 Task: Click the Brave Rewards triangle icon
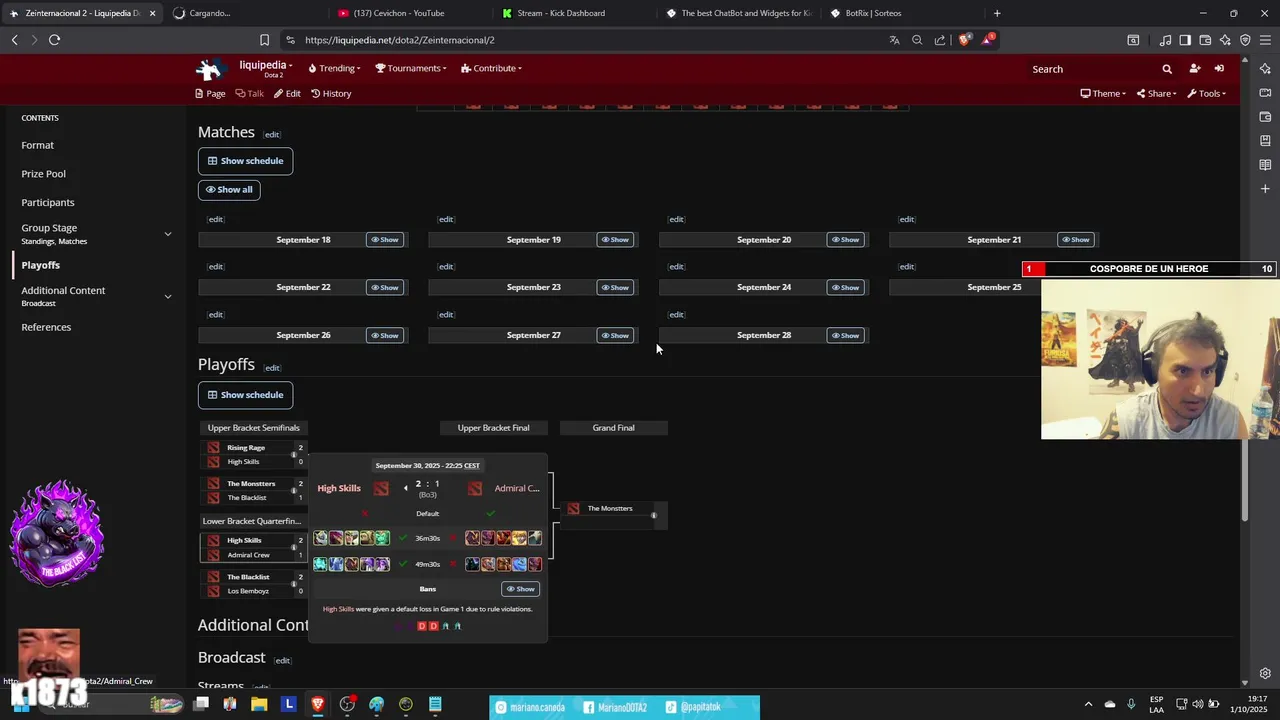(x=988, y=40)
